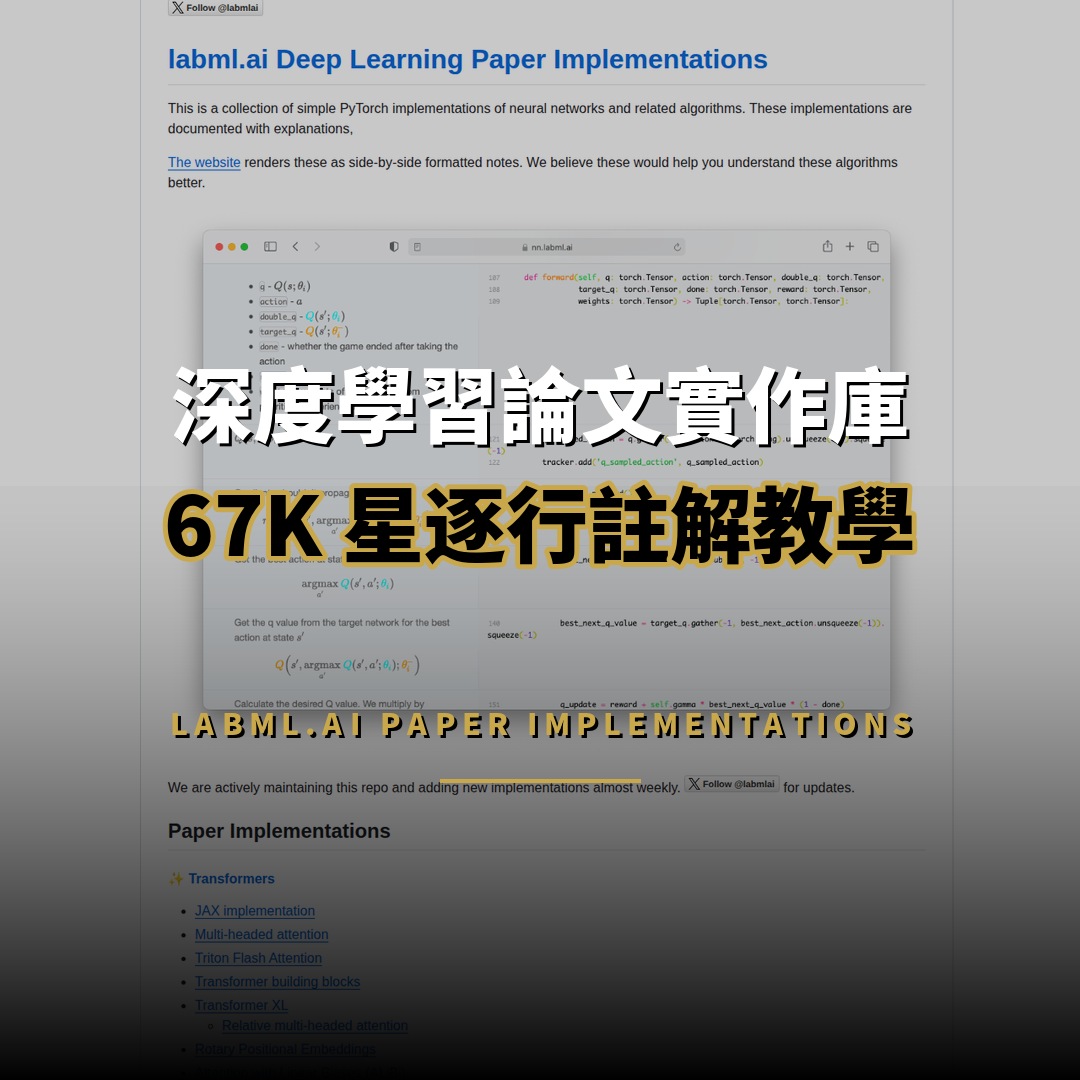Click the sidebar toggle icon in the screenshot
Image resolution: width=1080 pixels, height=1080 pixels.
271,247
